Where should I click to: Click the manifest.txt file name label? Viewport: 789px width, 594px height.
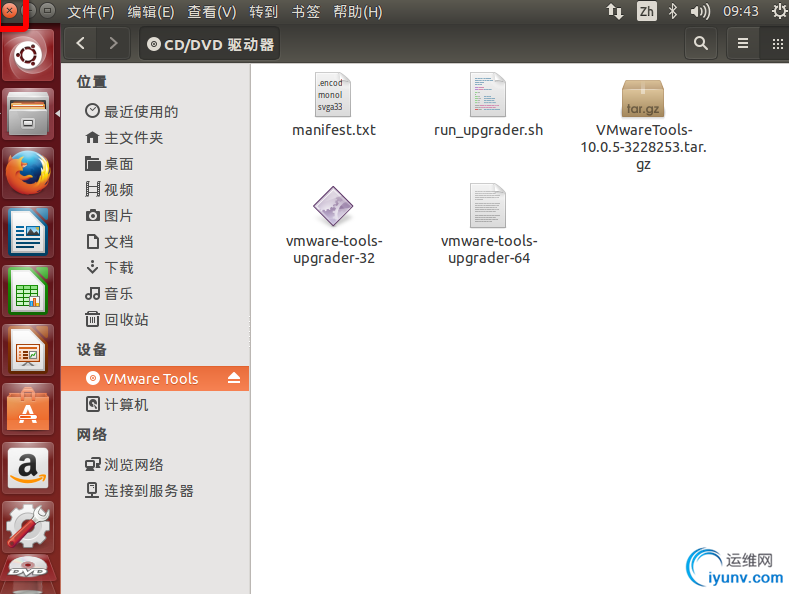pos(334,130)
